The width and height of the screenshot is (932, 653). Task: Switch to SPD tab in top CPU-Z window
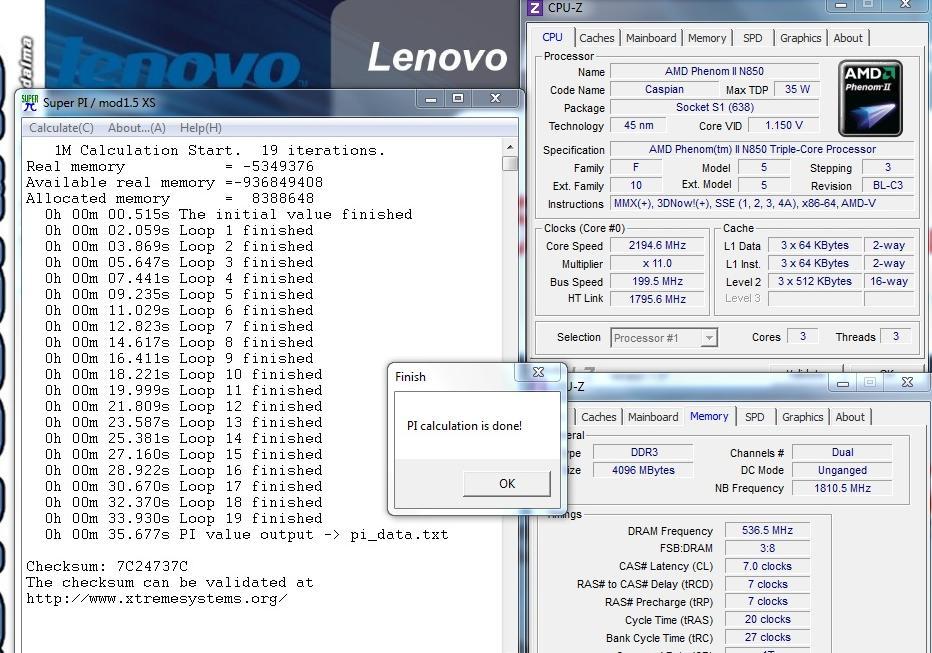752,38
